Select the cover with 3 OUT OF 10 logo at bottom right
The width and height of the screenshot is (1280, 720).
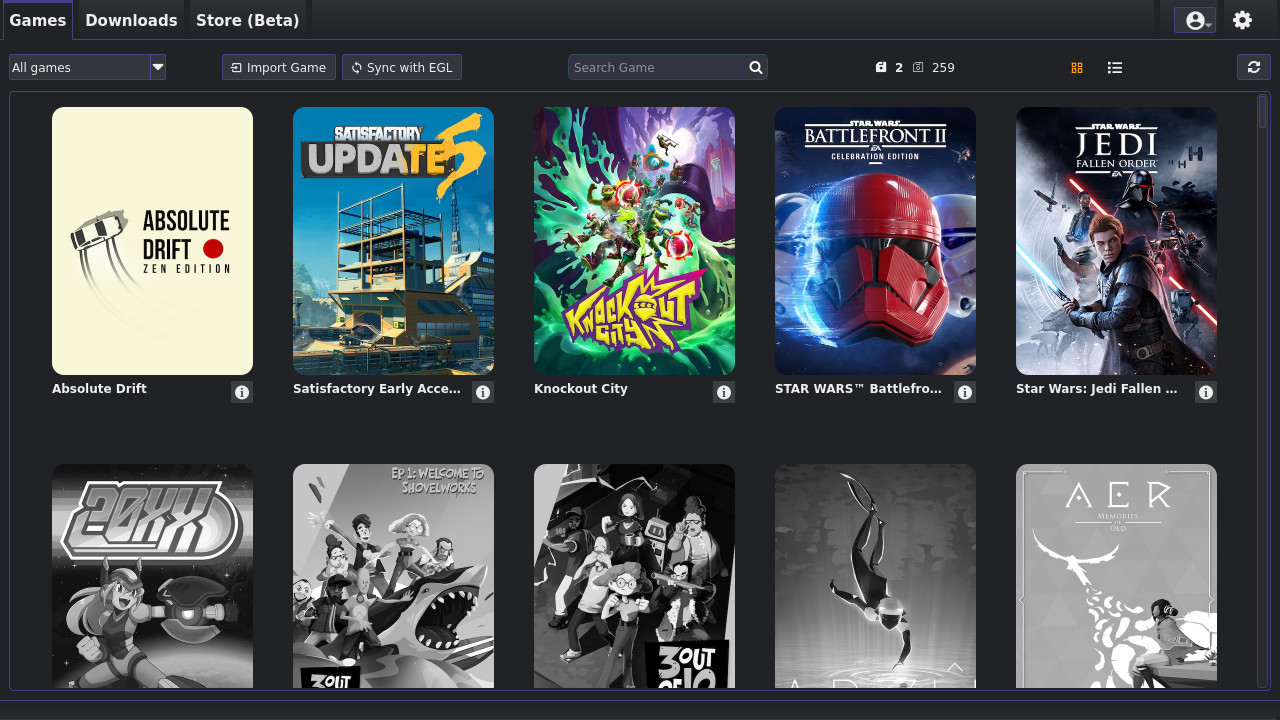pyautogui.click(x=634, y=576)
